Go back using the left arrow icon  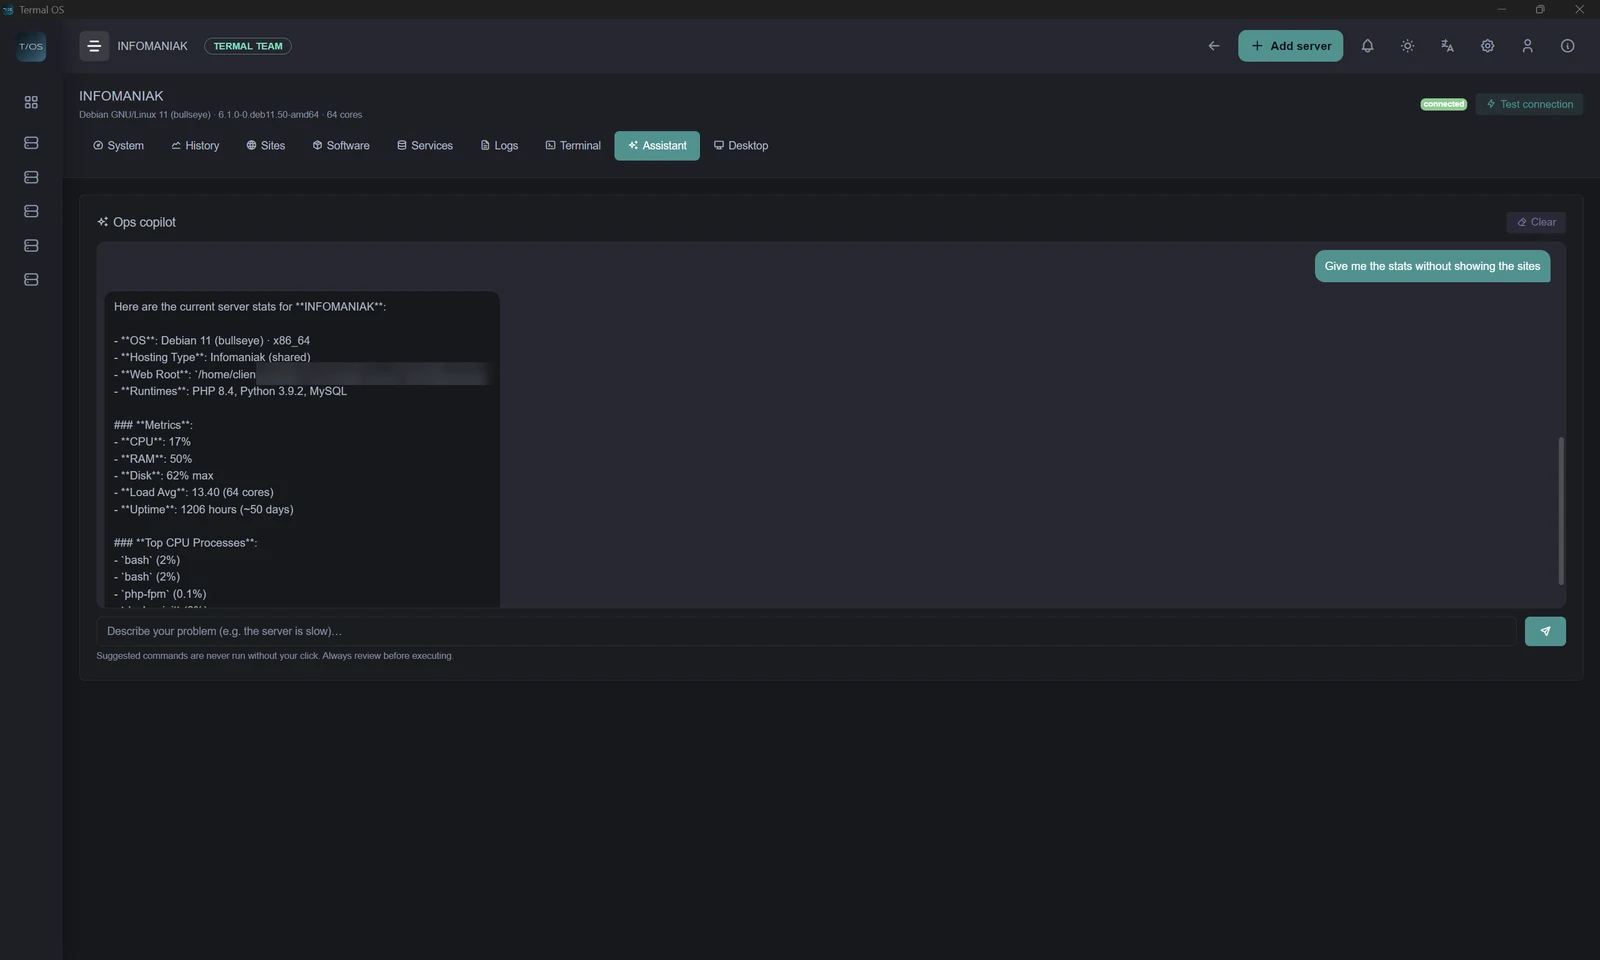click(1213, 46)
